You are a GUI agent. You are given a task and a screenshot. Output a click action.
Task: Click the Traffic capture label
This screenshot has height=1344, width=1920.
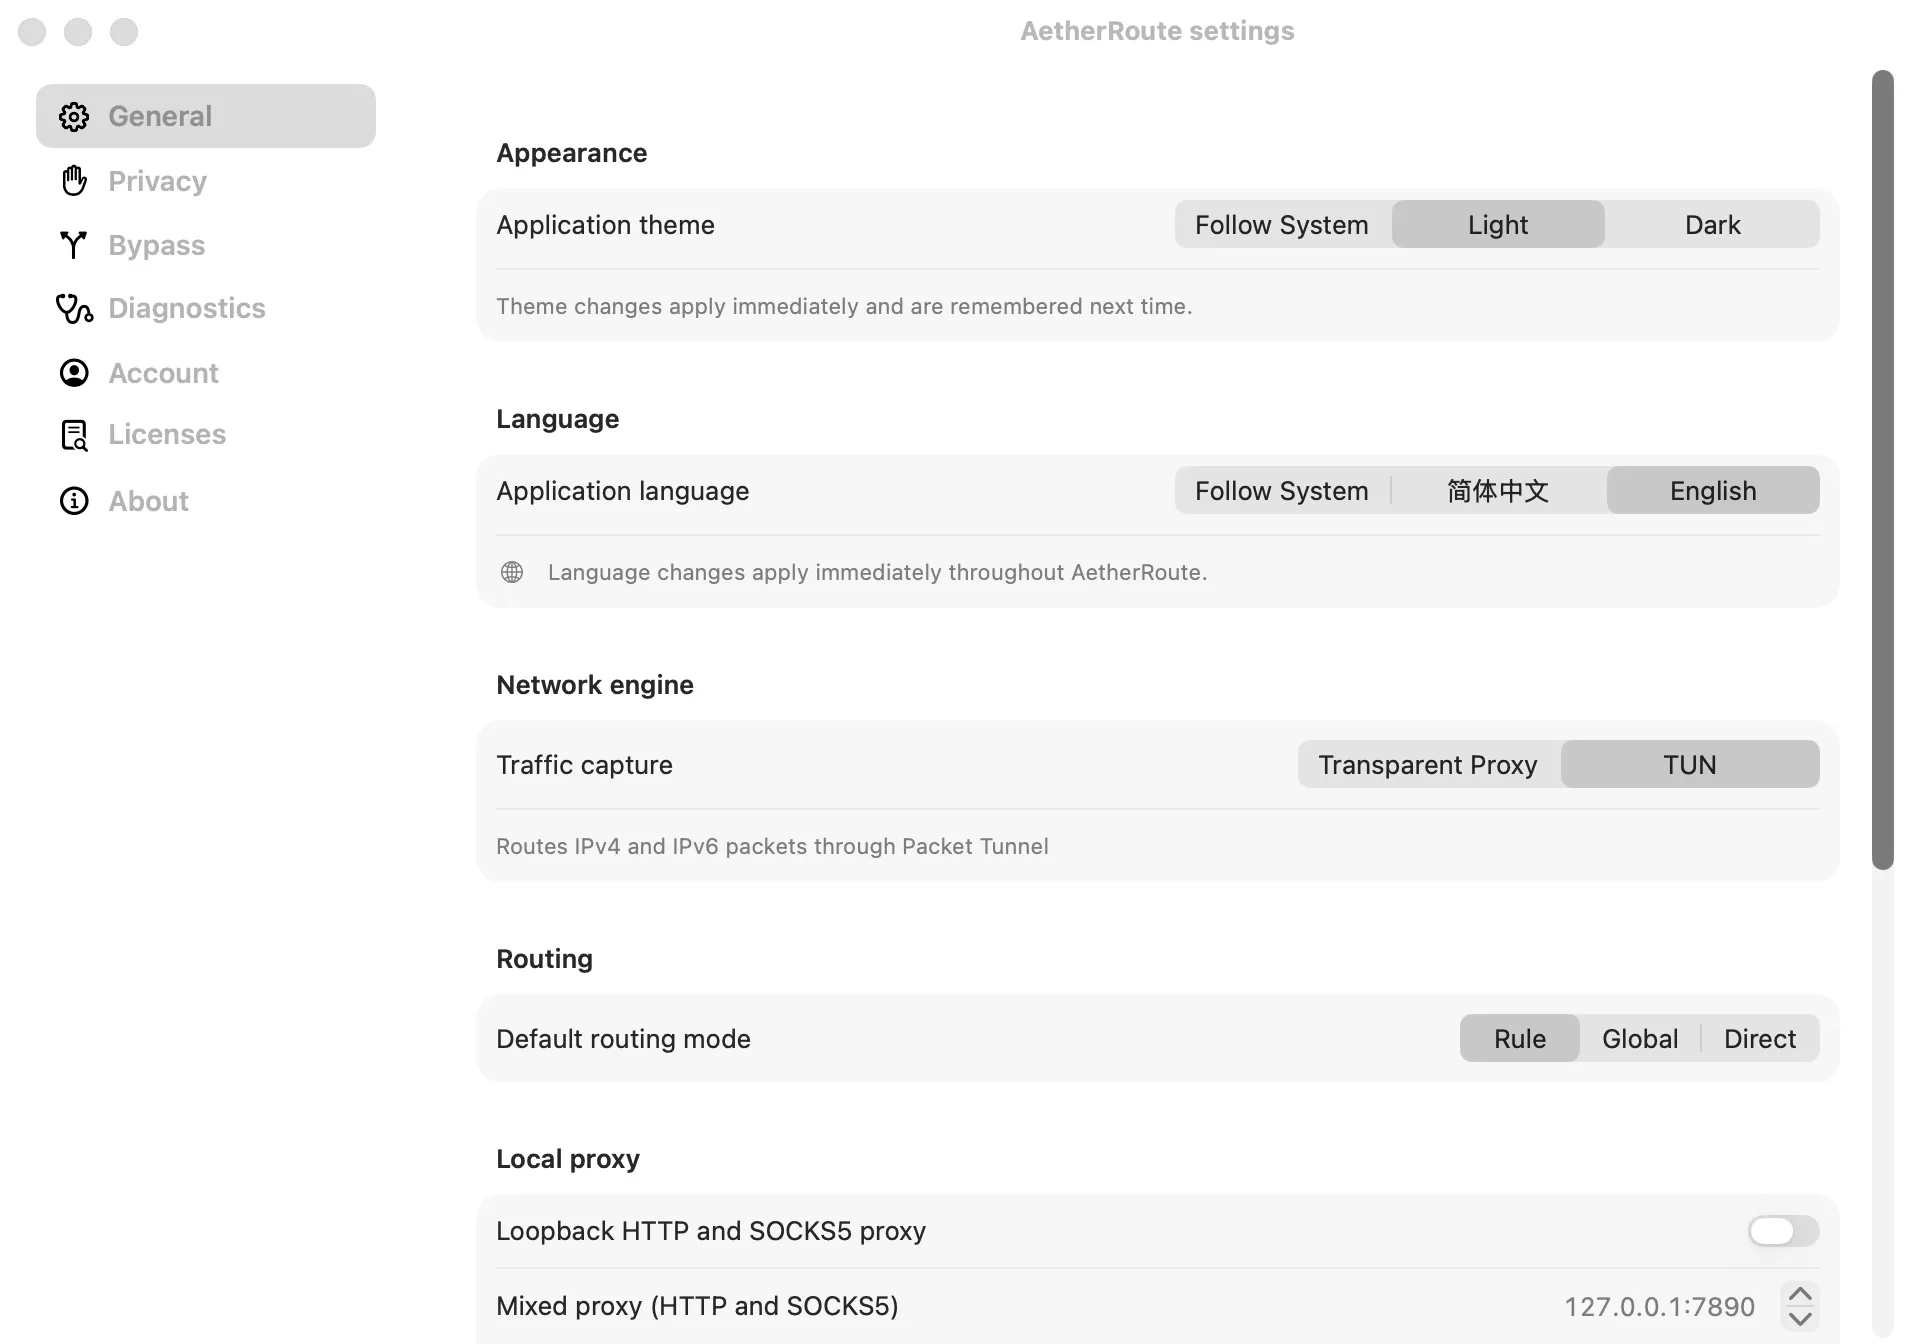tap(585, 765)
